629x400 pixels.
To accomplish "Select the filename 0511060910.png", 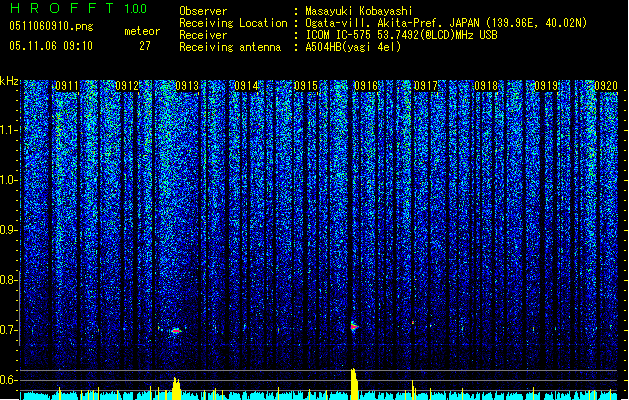I will [x=51, y=26].
